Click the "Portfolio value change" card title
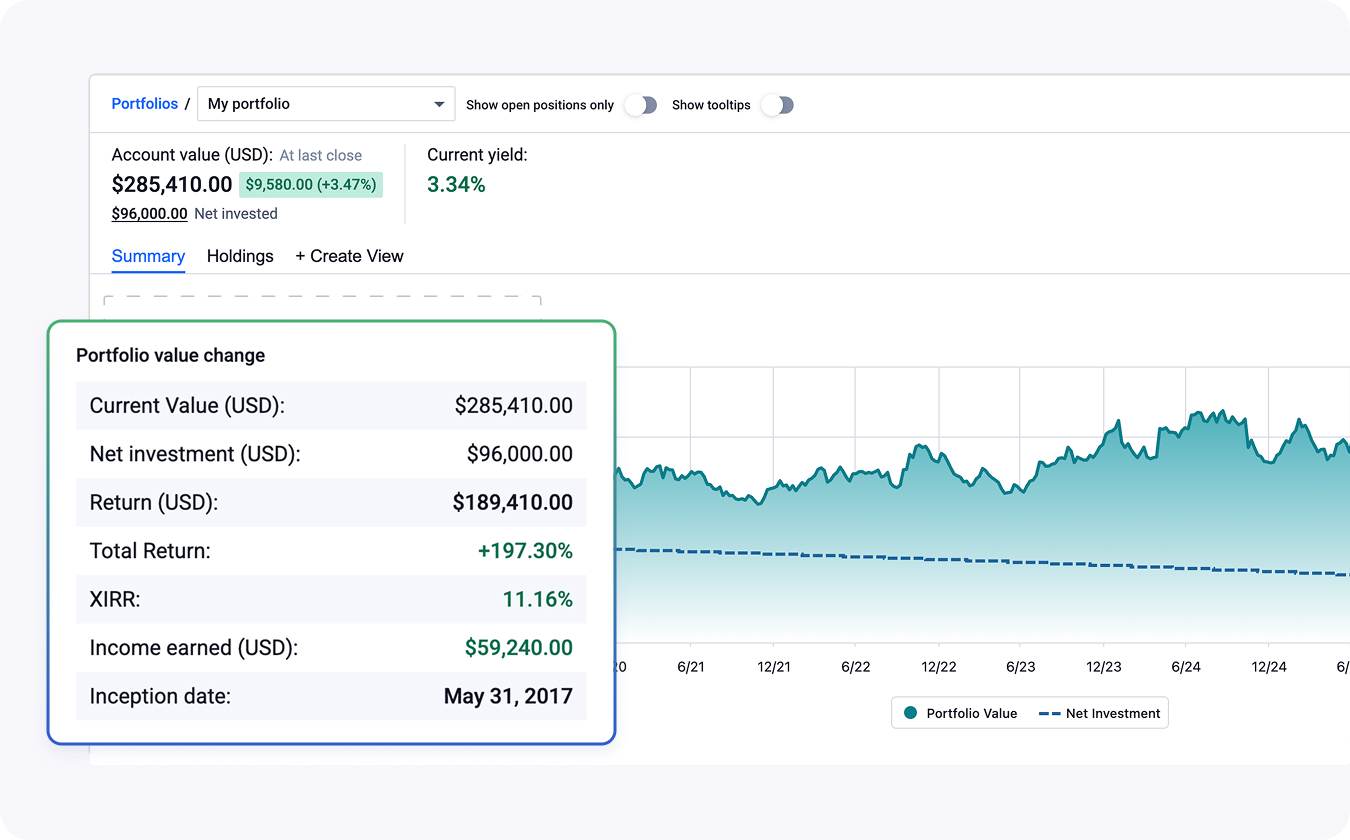Image resolution: width=1350 pixels, height=840 pixels. coord(170,355)
